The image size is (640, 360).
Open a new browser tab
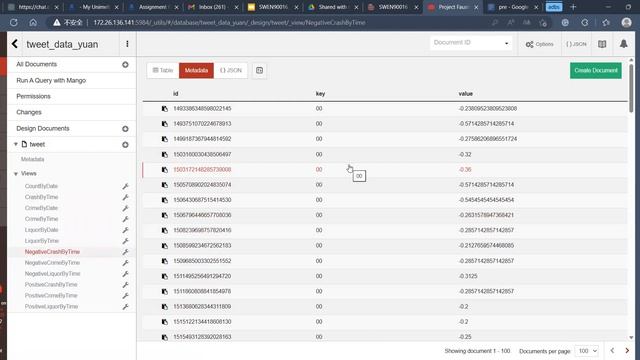click(x=573, y=7)
